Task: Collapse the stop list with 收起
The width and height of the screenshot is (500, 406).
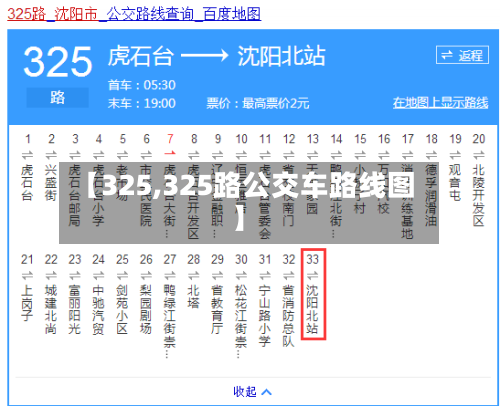Action: 252,392
